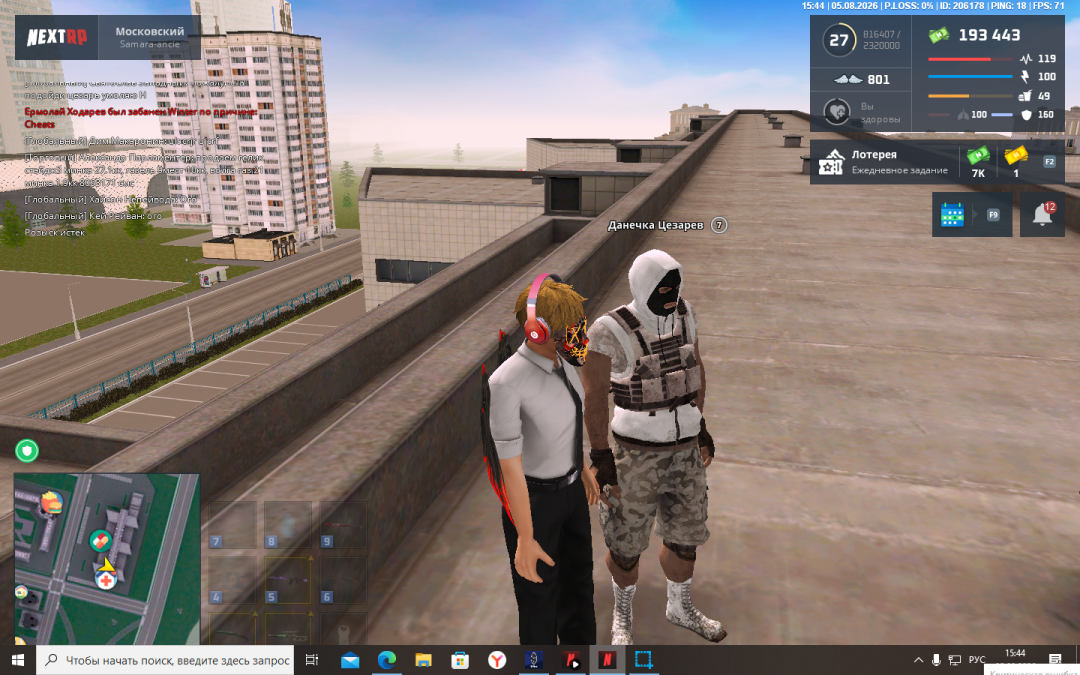The width and height of the screenshot is (1080, 675).
Task: Click the red health bar
Action: tap(970, 59)
